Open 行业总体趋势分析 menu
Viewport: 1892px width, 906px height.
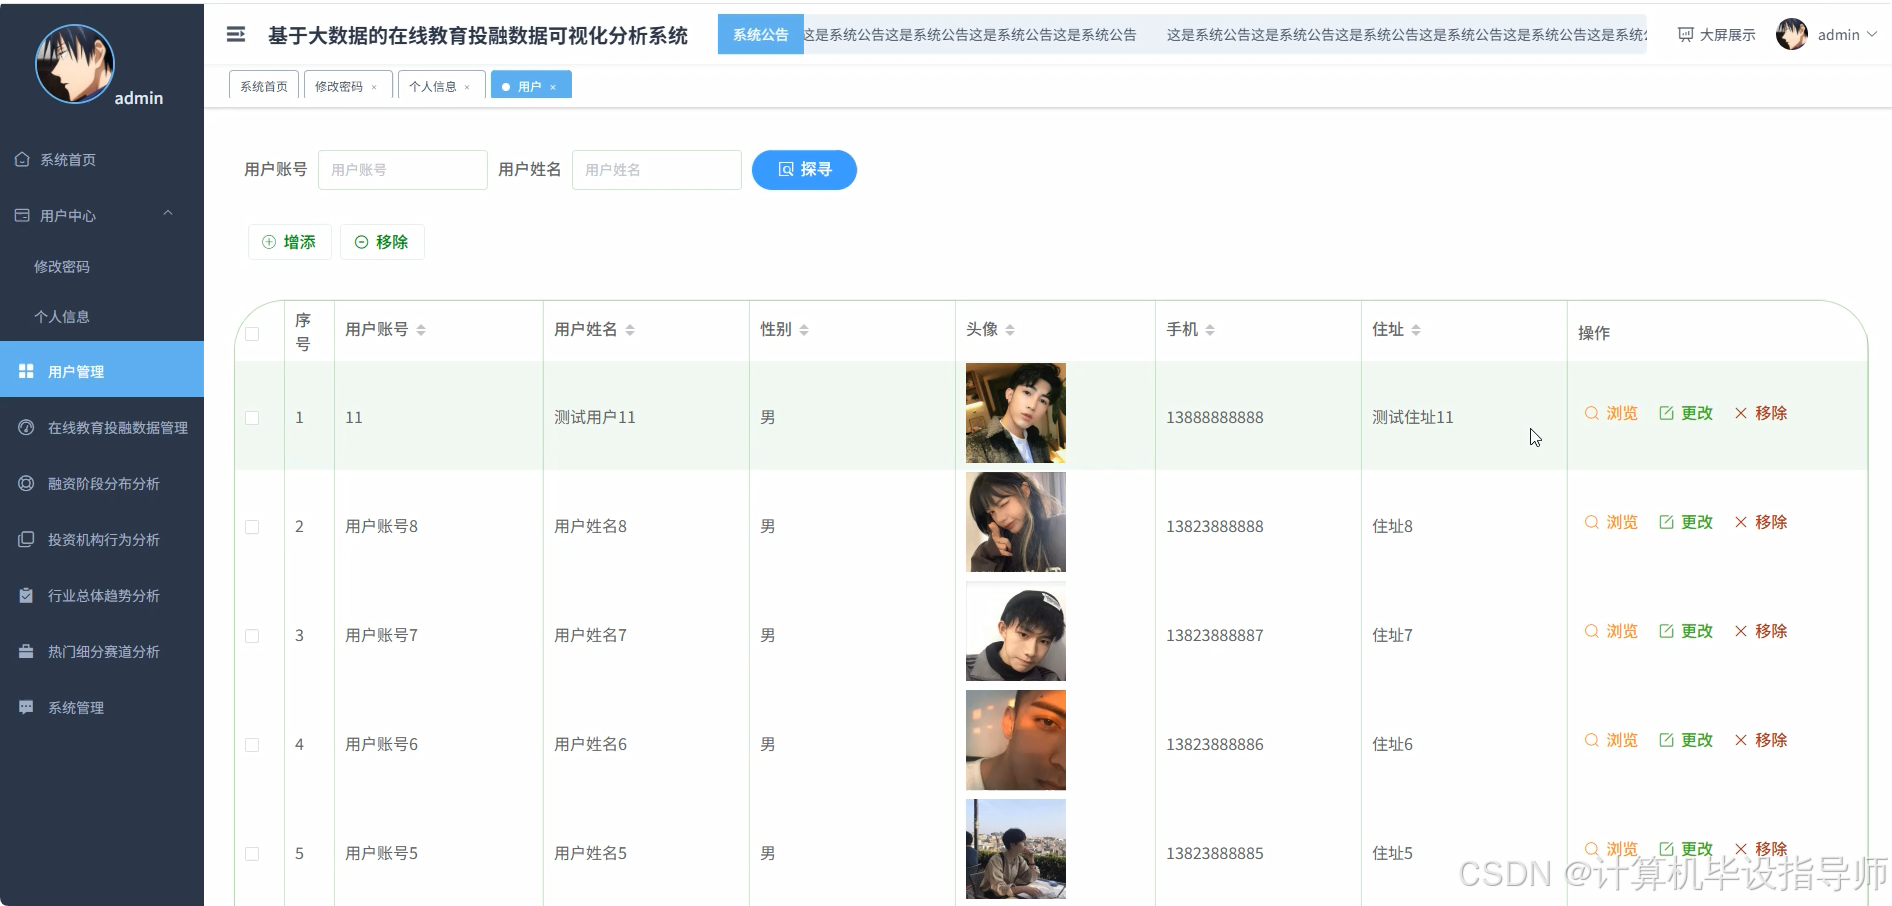tap(102, 595)
